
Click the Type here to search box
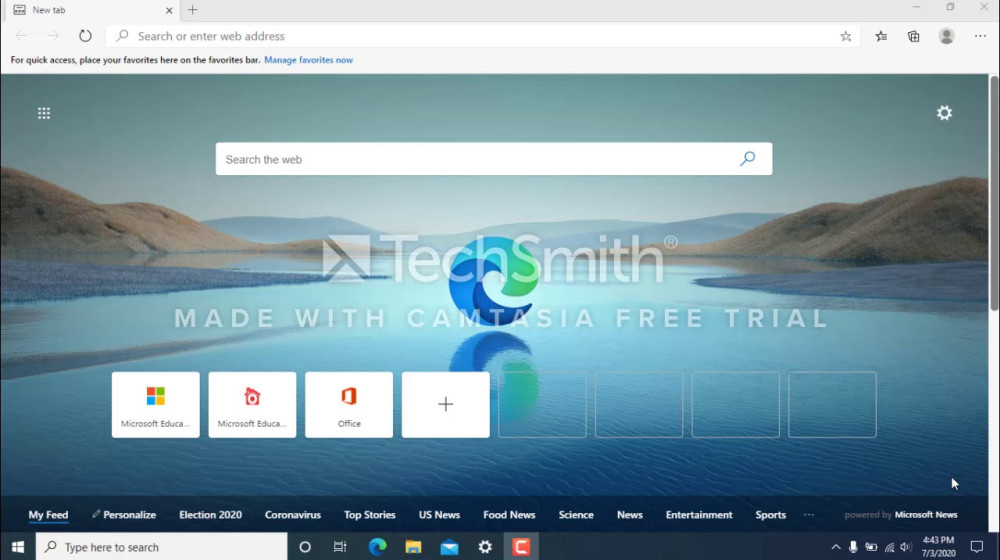click(x=161, y=547)
